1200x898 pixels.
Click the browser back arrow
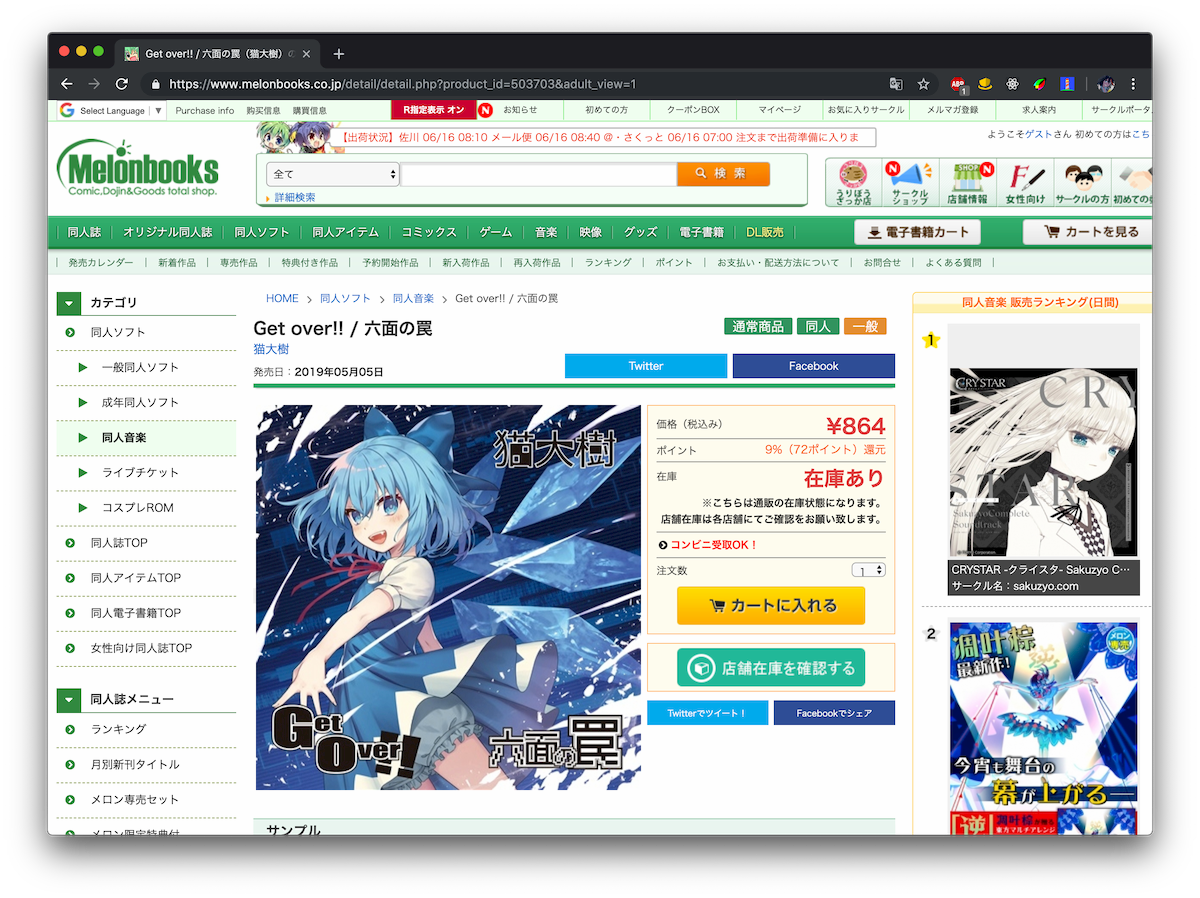[x=66, y=84]
